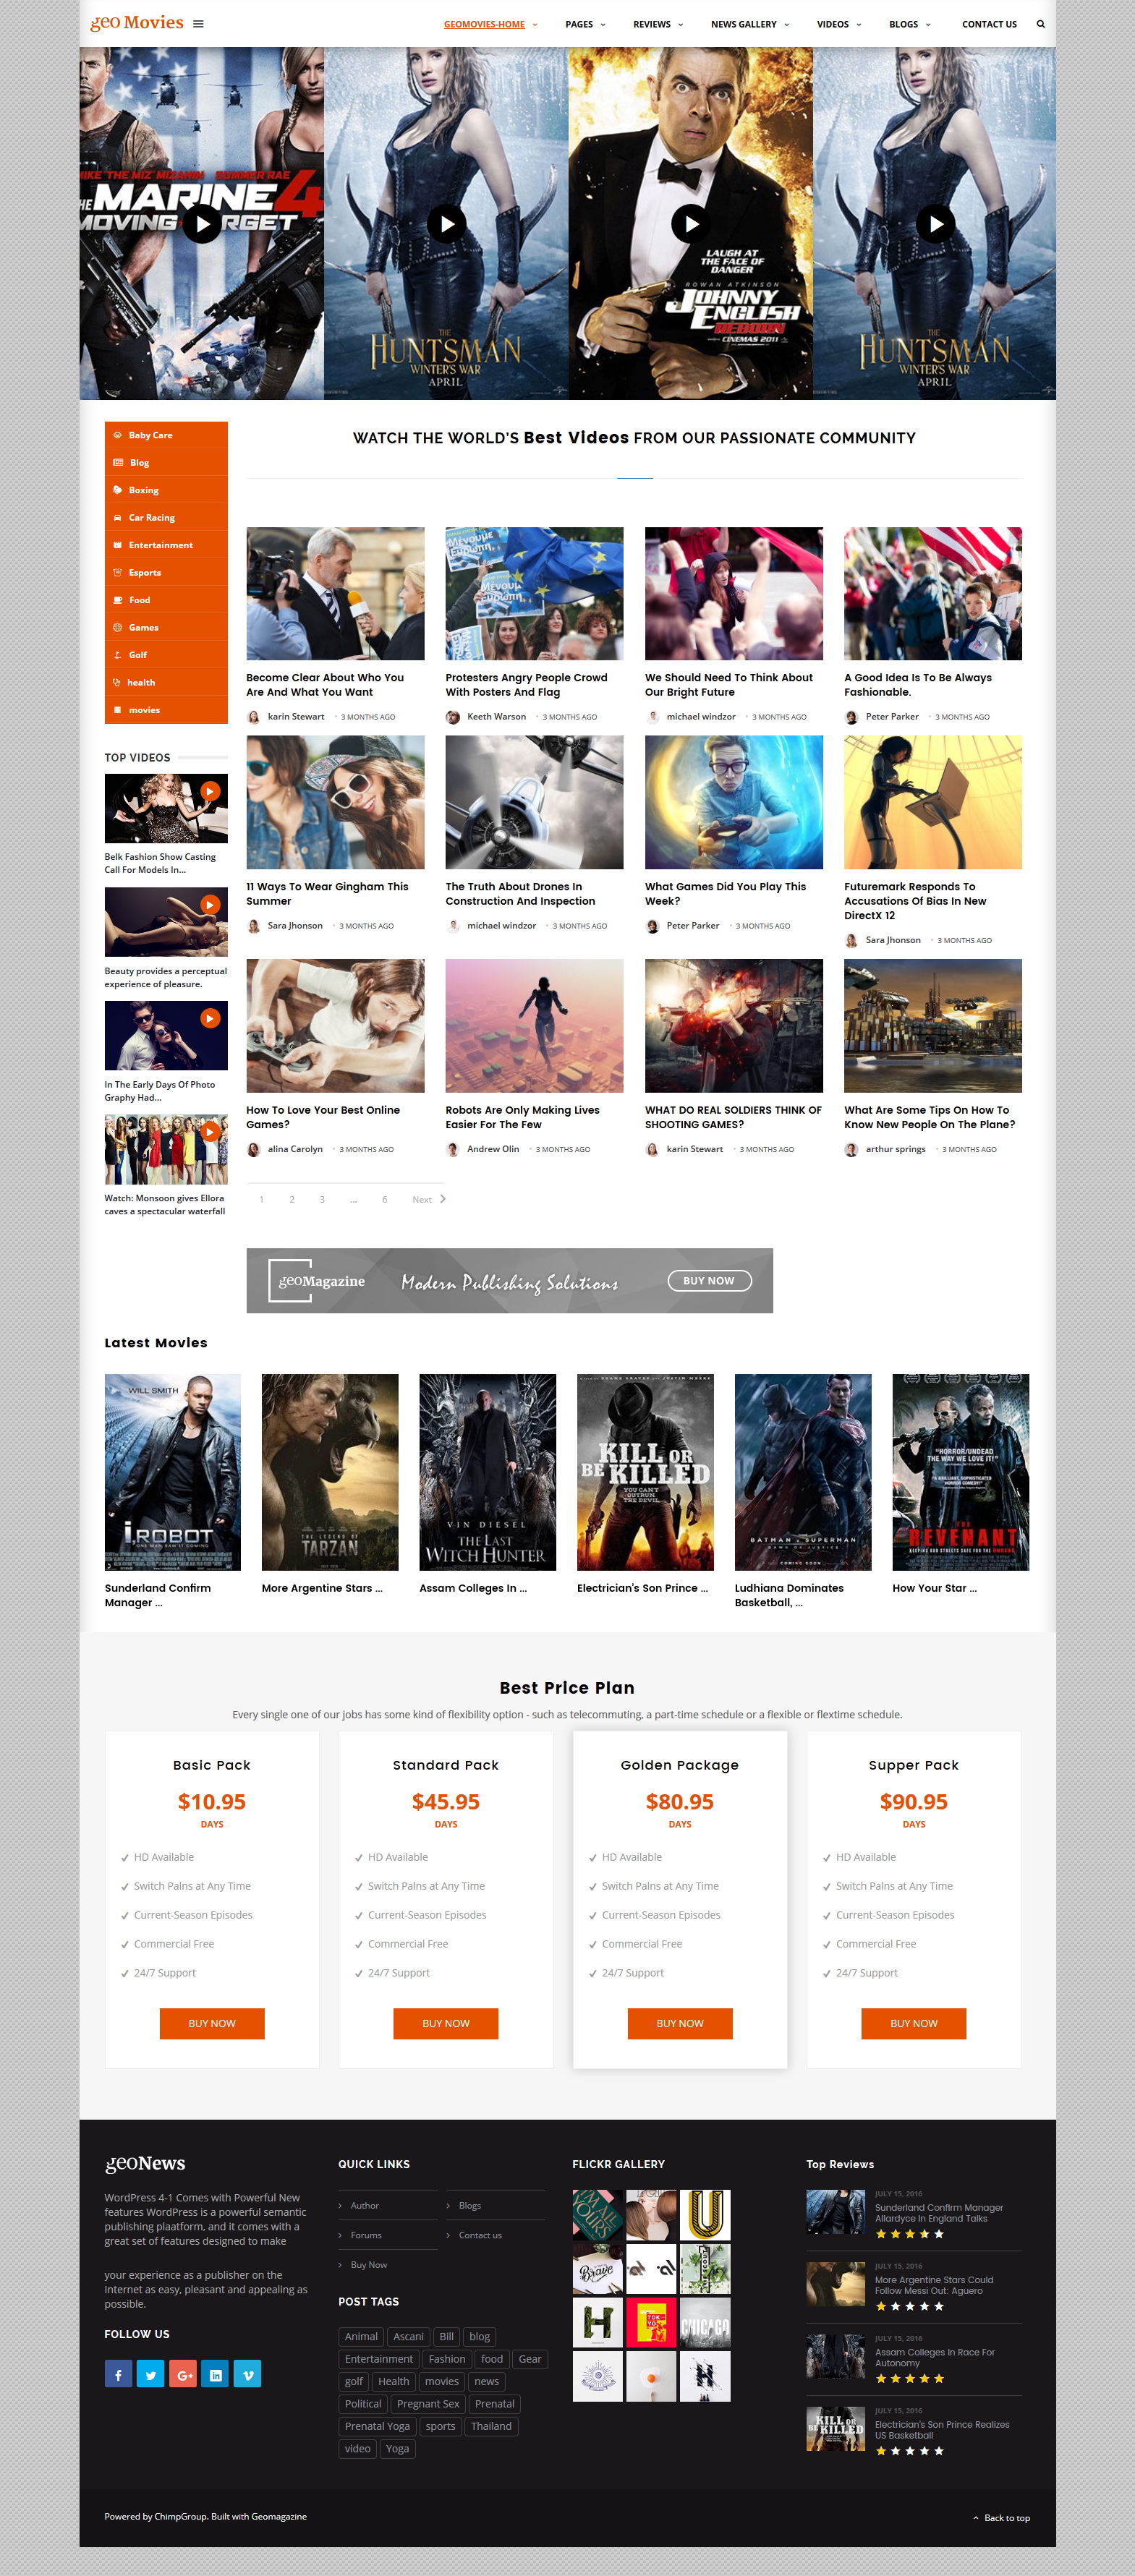Screen dimensions: 1135x2576
Task: Play Beauty provides a perceptual experience video
Action: (x=210, y=904)
